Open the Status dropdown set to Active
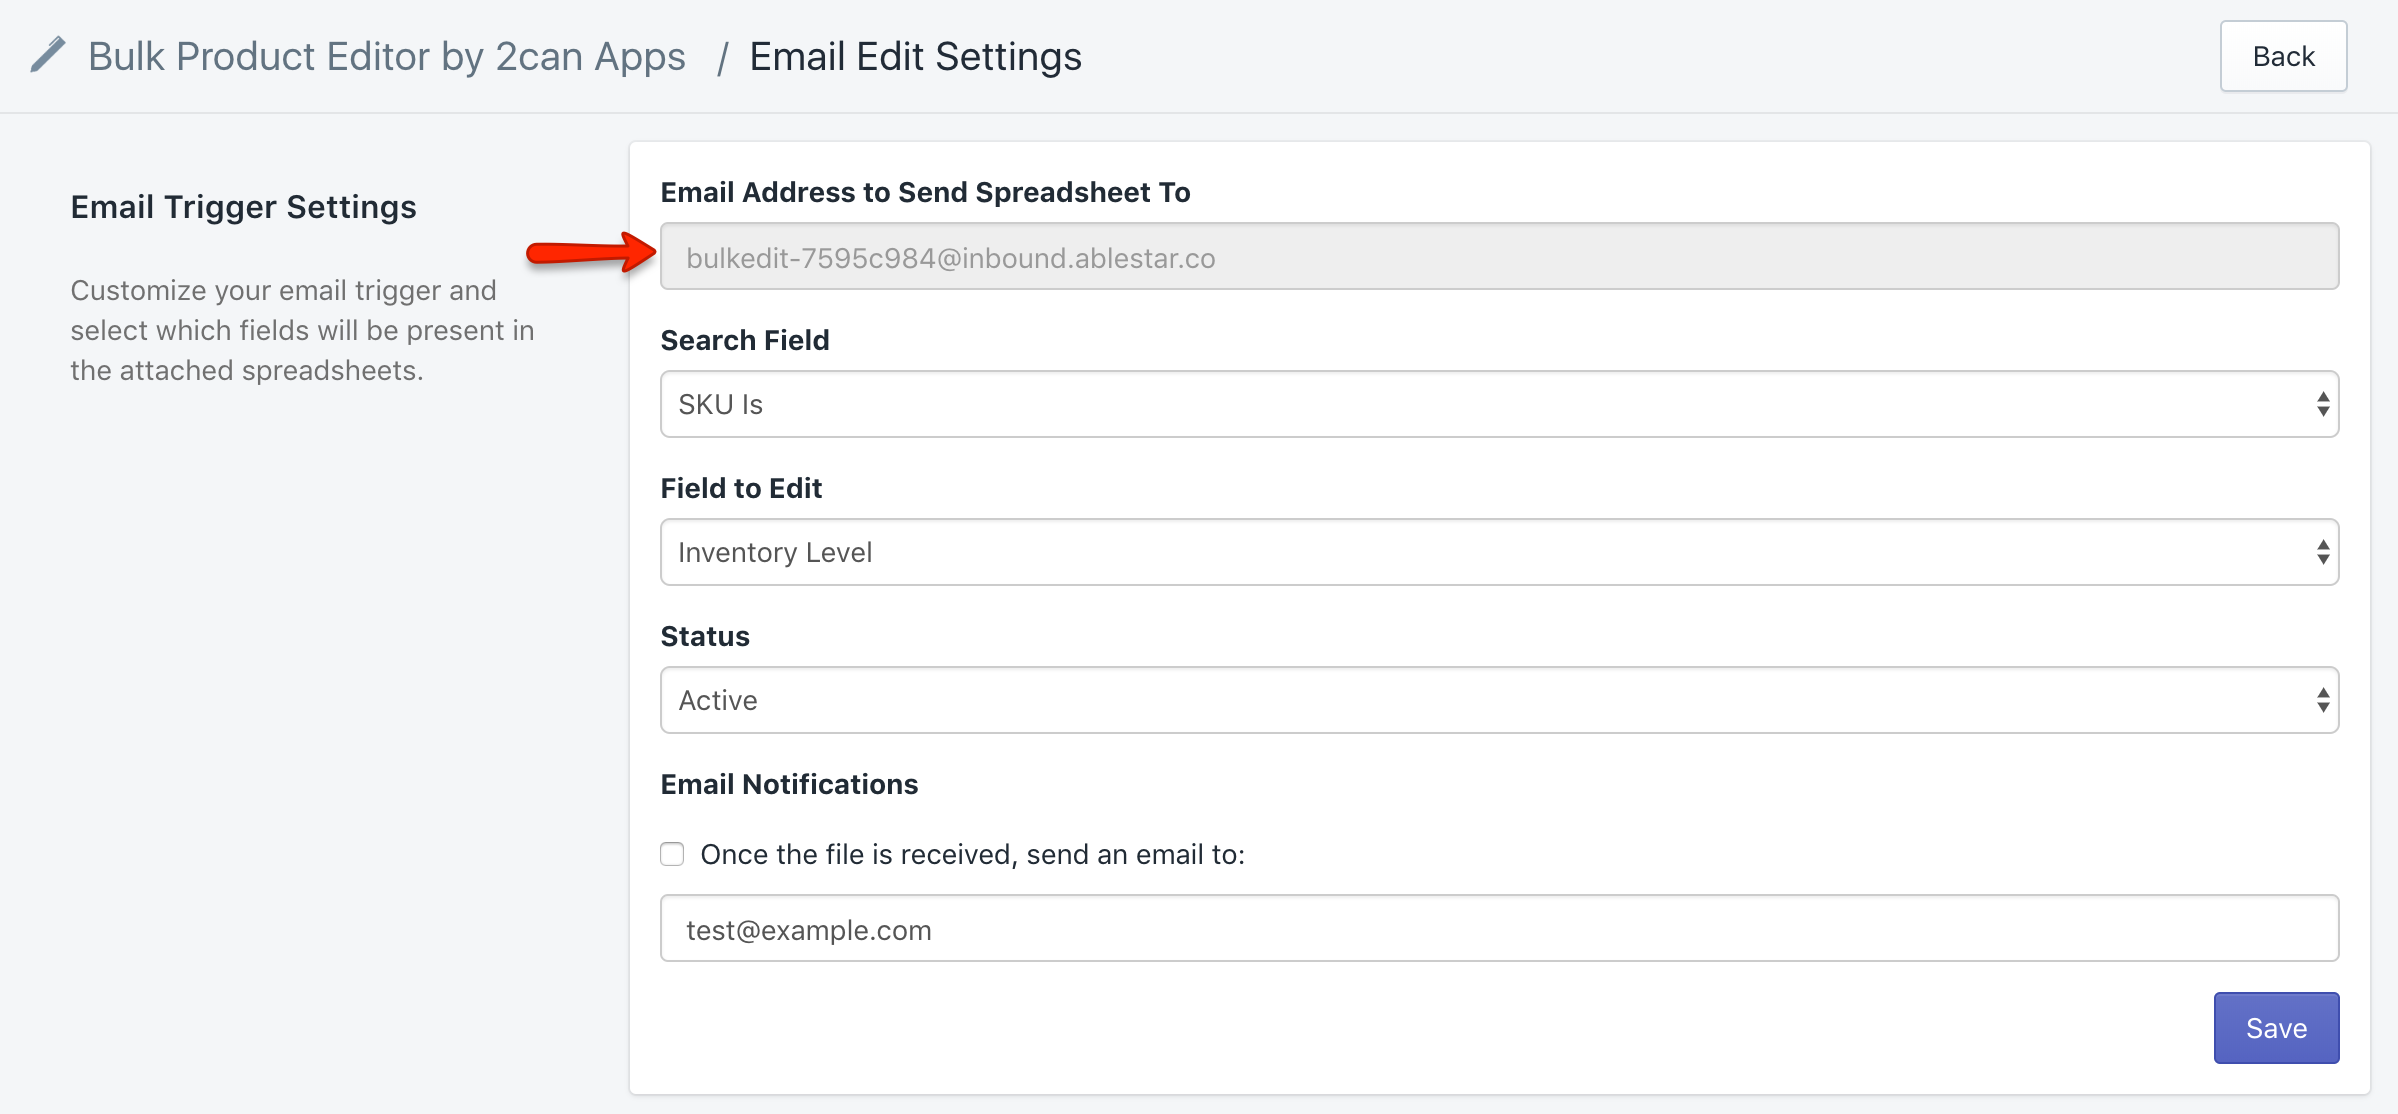2398x1114 pixels. click(x=1498, y=700)
